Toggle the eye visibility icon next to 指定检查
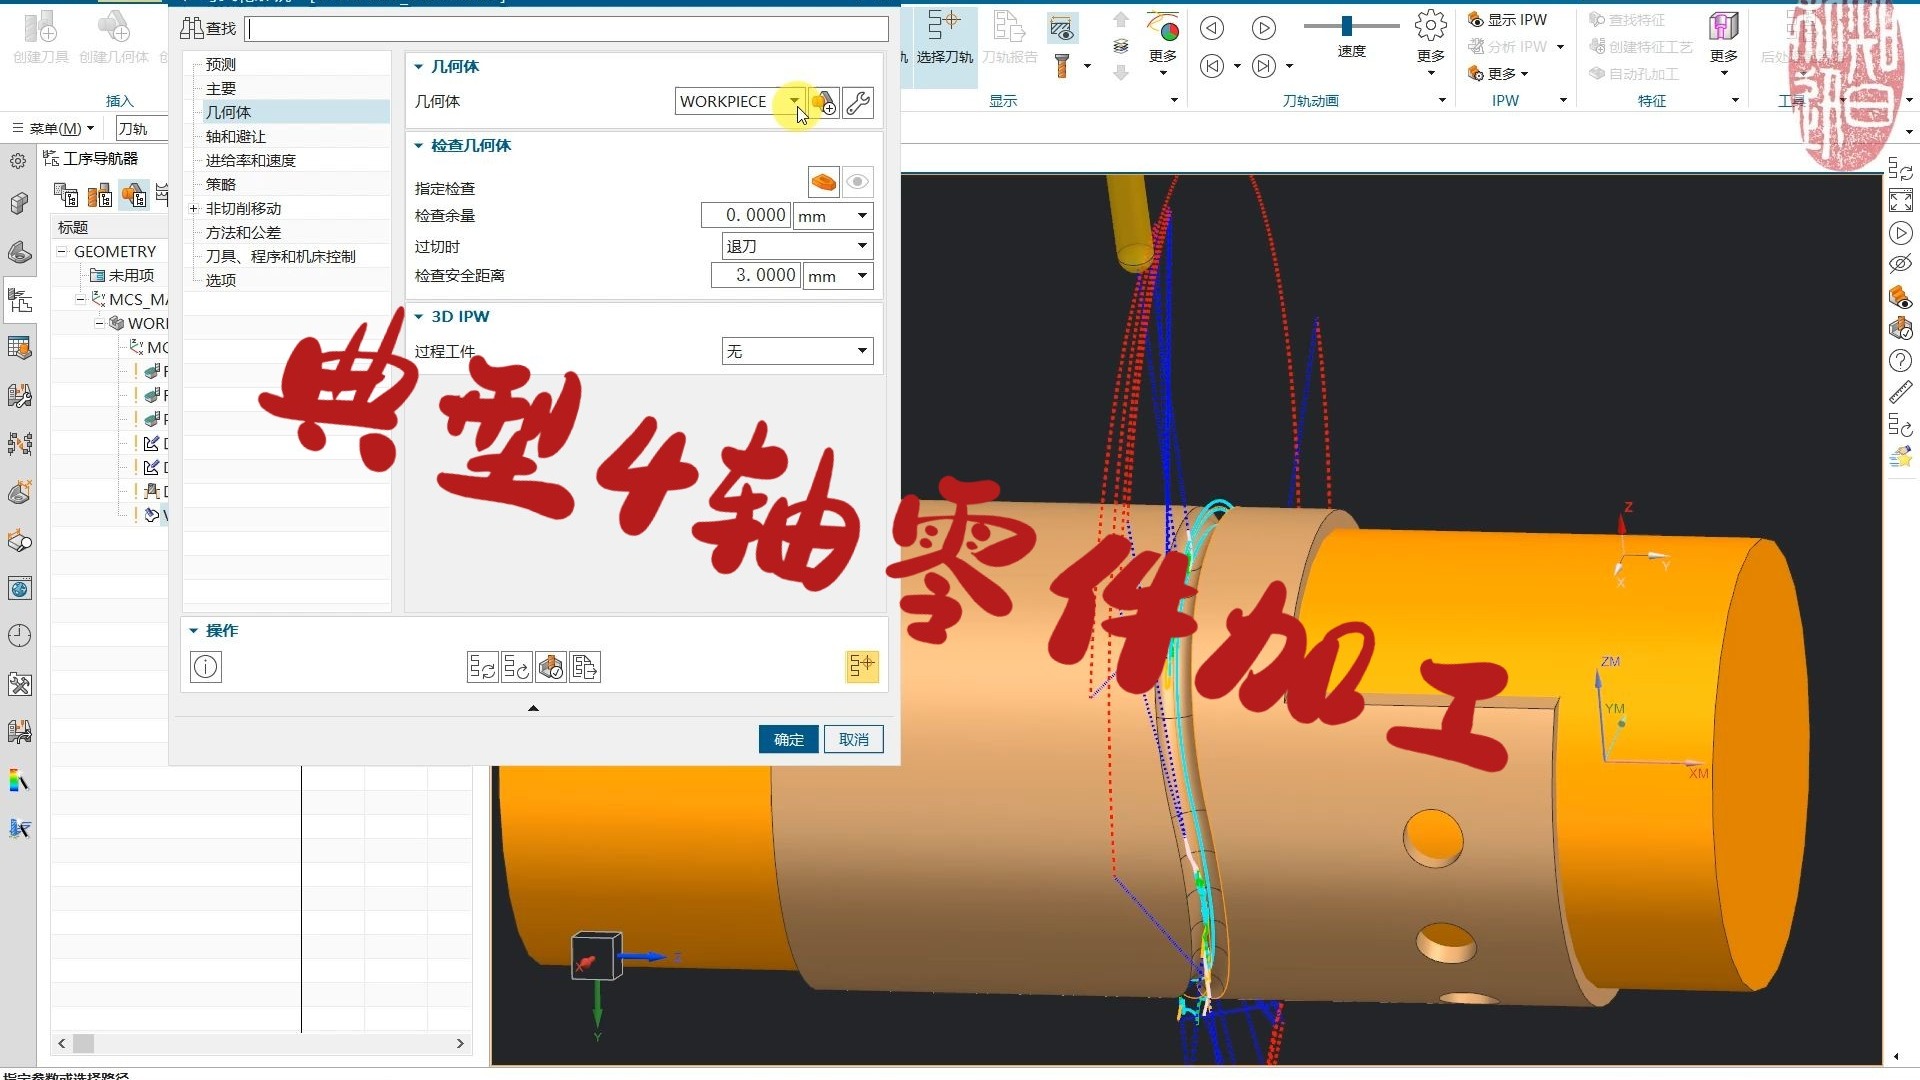Viewport: 1920px width, 1080px height. pos(857,181)
